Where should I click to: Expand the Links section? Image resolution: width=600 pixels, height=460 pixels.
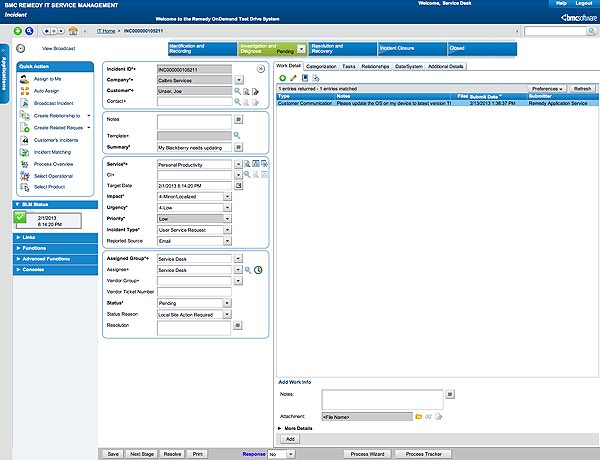tap(55, 238)
